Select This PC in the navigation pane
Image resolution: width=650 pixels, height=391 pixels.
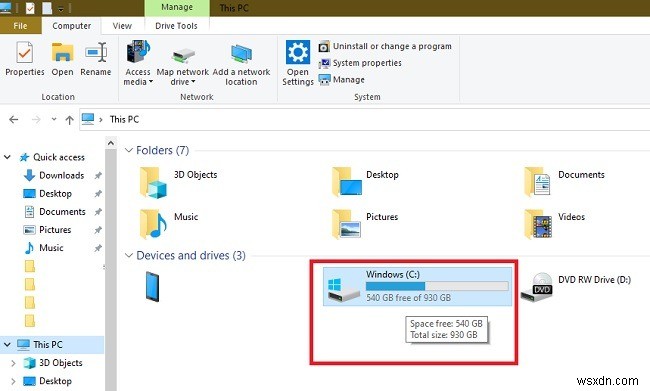(48, 345)
